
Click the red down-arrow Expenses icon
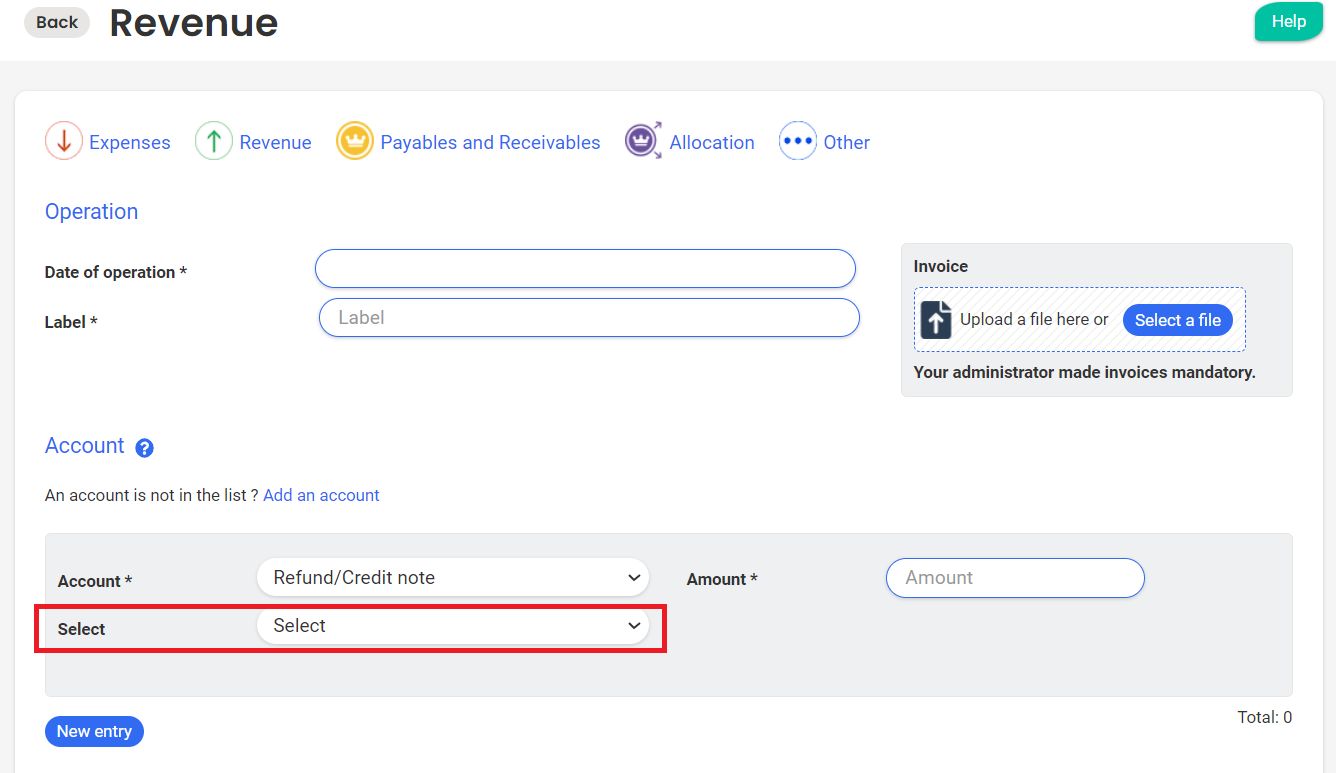click(63, 141)
